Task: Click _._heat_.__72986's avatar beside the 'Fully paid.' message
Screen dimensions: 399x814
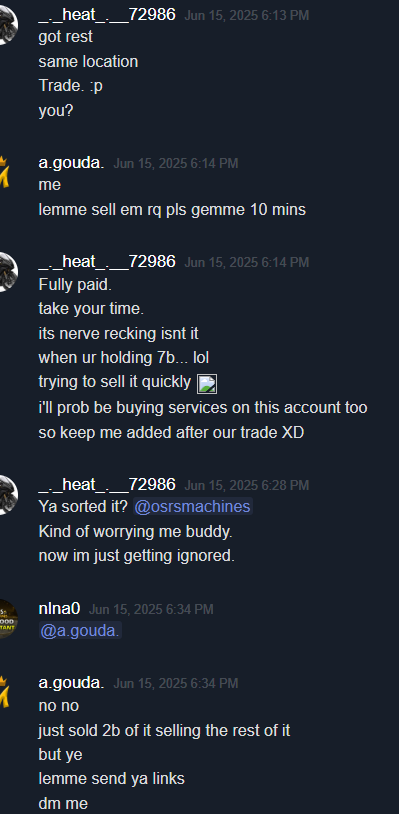Action: 8,272
